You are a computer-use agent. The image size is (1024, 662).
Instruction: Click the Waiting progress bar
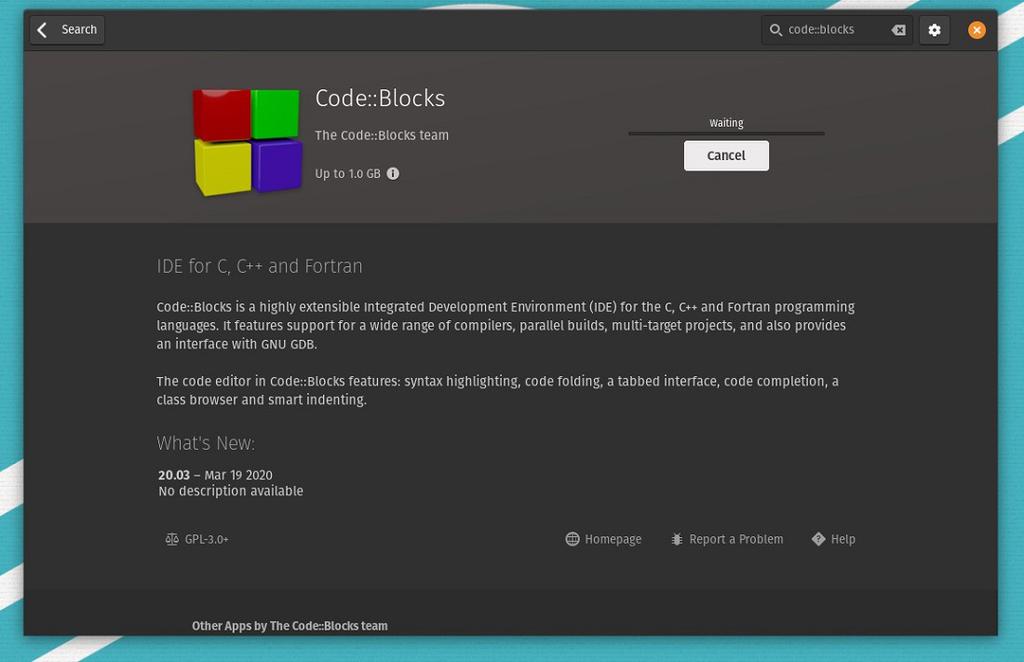point(726,133)
